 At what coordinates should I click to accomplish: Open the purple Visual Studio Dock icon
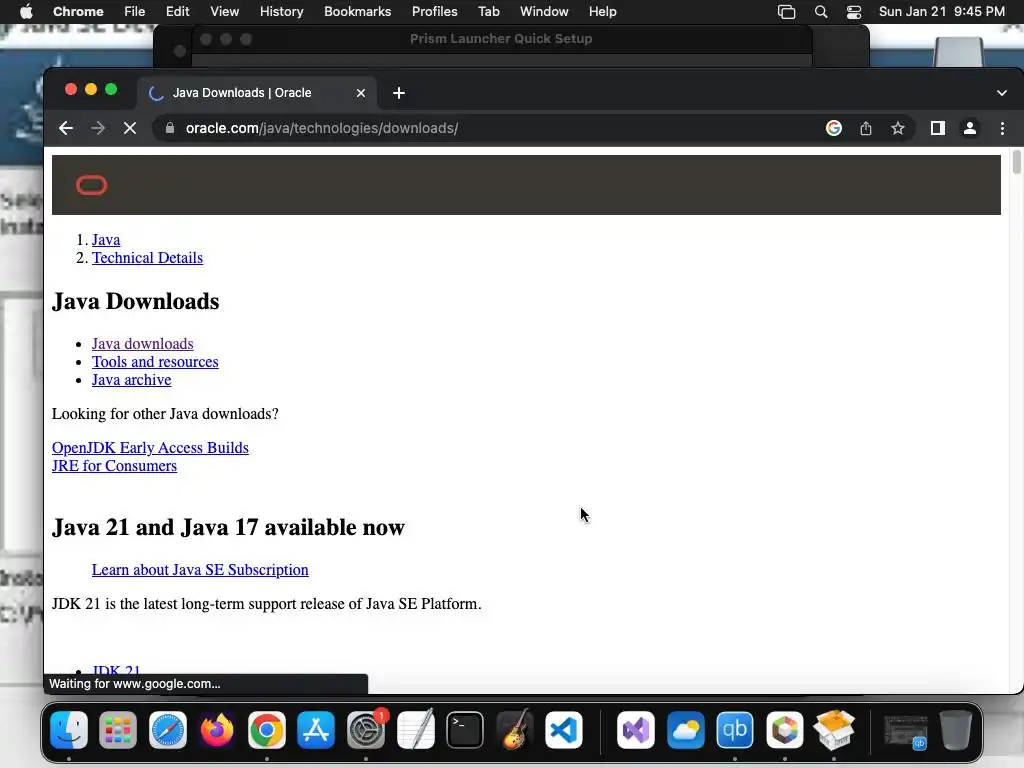pos(636,729)
